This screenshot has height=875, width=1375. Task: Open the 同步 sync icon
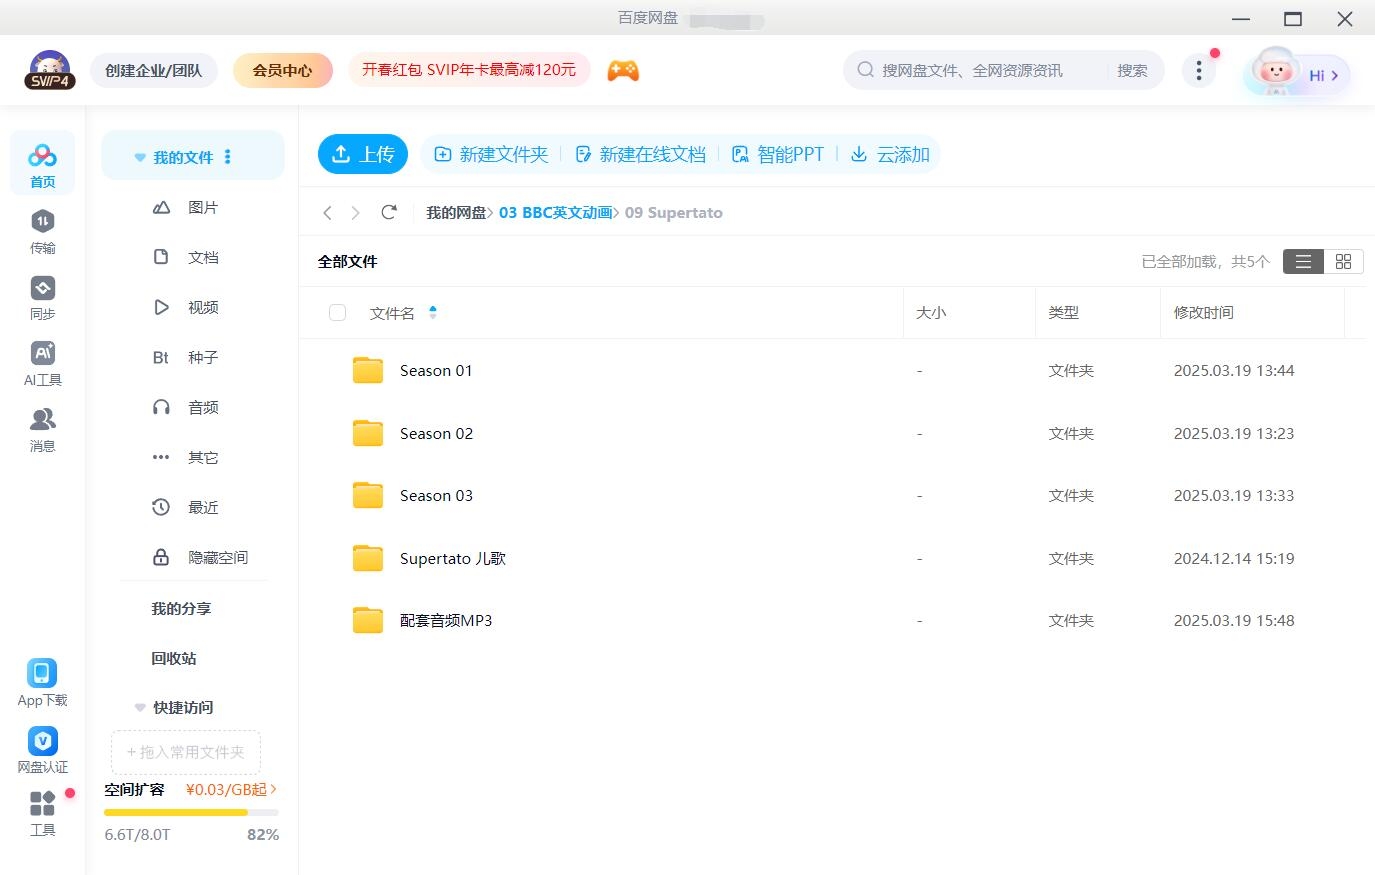pos(42,298)
